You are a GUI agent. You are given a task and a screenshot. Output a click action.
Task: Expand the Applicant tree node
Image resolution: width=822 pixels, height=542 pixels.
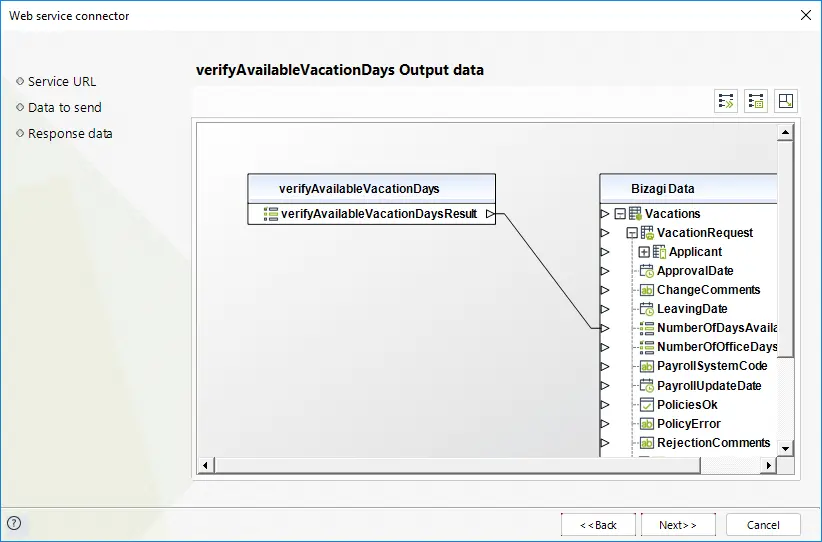click(644, 252)
